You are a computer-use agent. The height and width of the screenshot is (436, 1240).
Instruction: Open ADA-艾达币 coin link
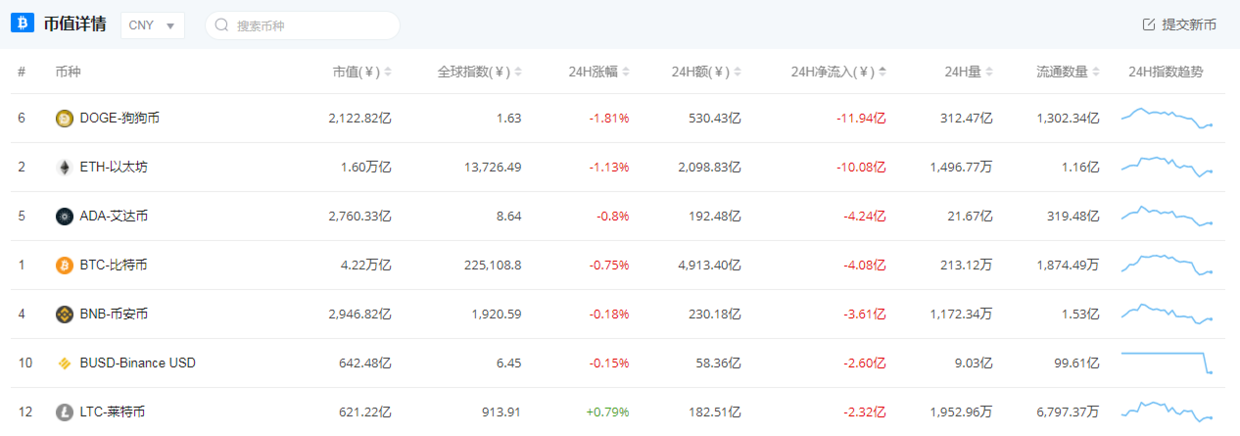tap(114, 216)
